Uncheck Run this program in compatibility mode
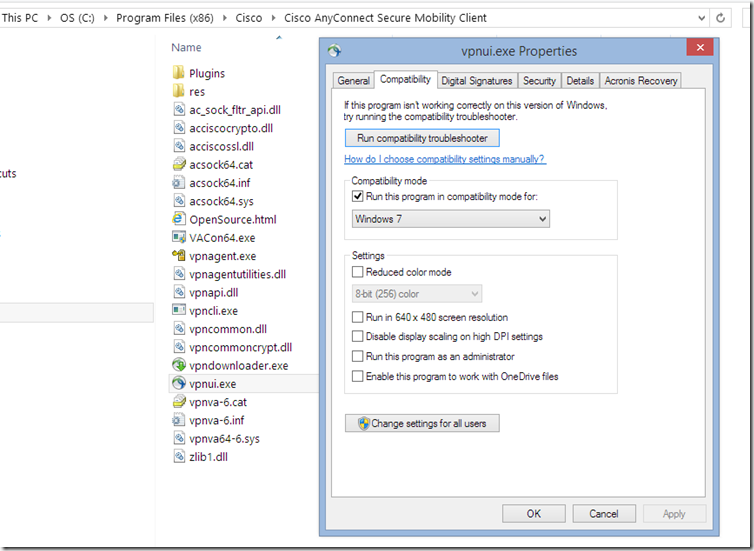Screen dimensions: 754x551 357,196
